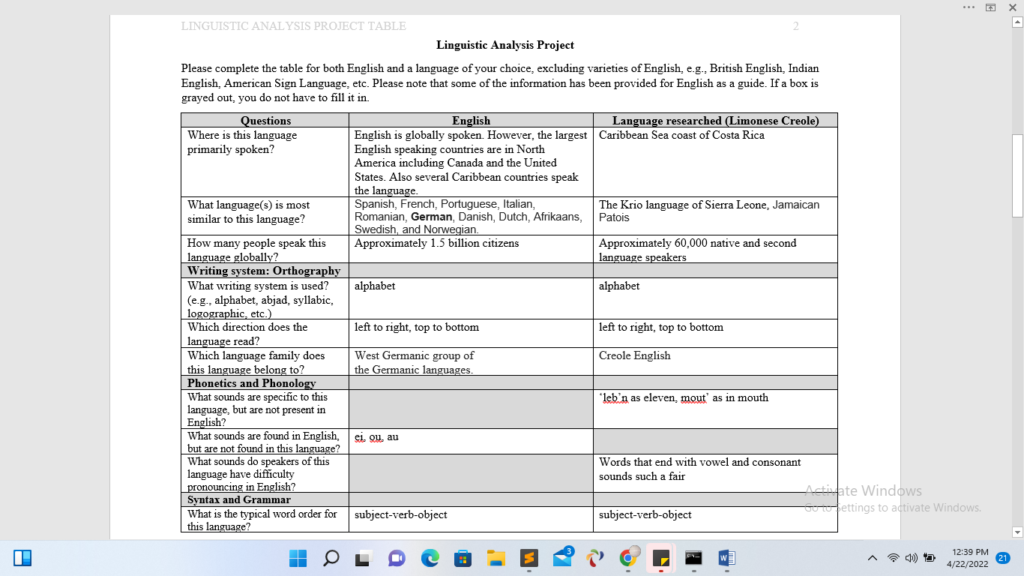The width and height of the screenshot is (1024, 576).
Task: Open Ribbon Display Options
Action: point(991,7)
